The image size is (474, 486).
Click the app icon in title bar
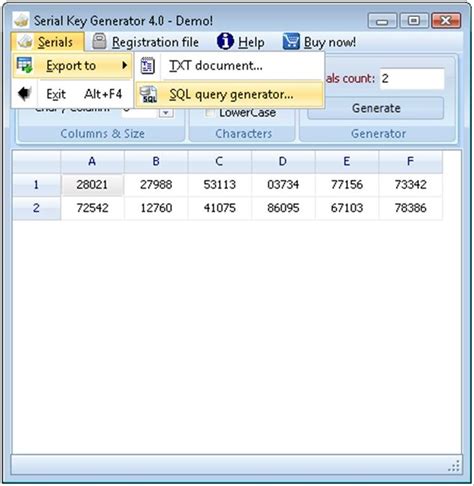pos(21,21)
